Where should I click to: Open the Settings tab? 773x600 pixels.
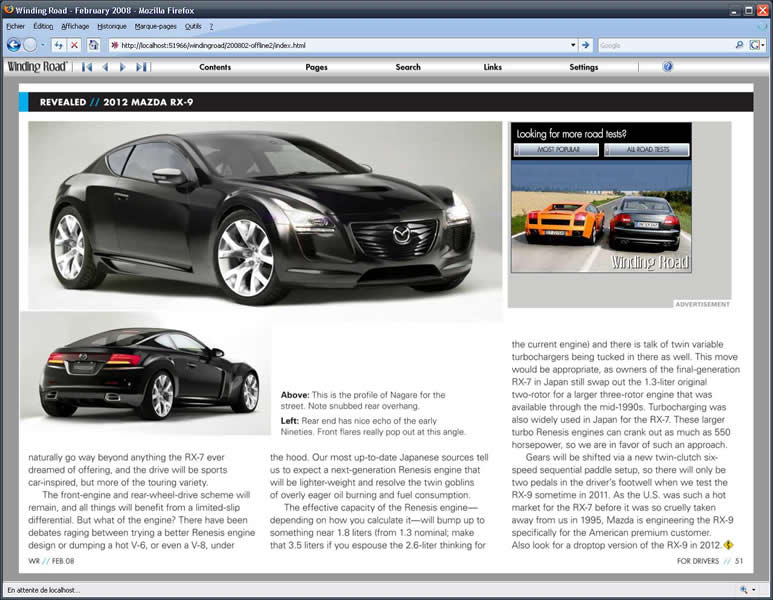pos(584,67)
